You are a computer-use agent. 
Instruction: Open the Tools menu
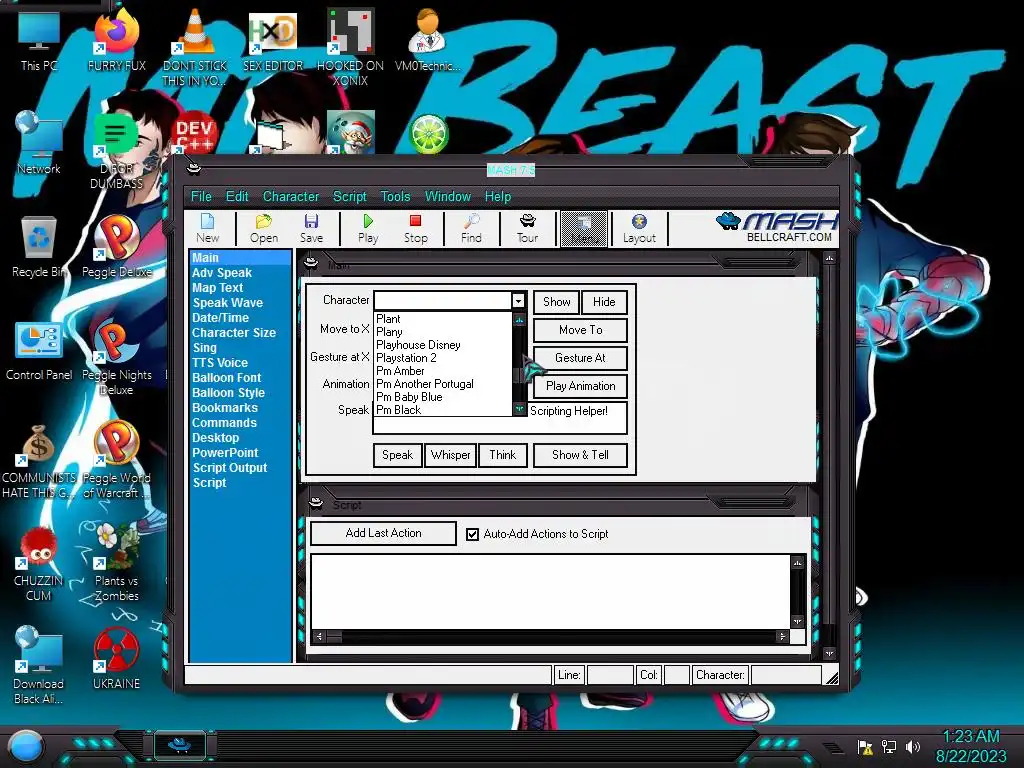tap(395, 197)
